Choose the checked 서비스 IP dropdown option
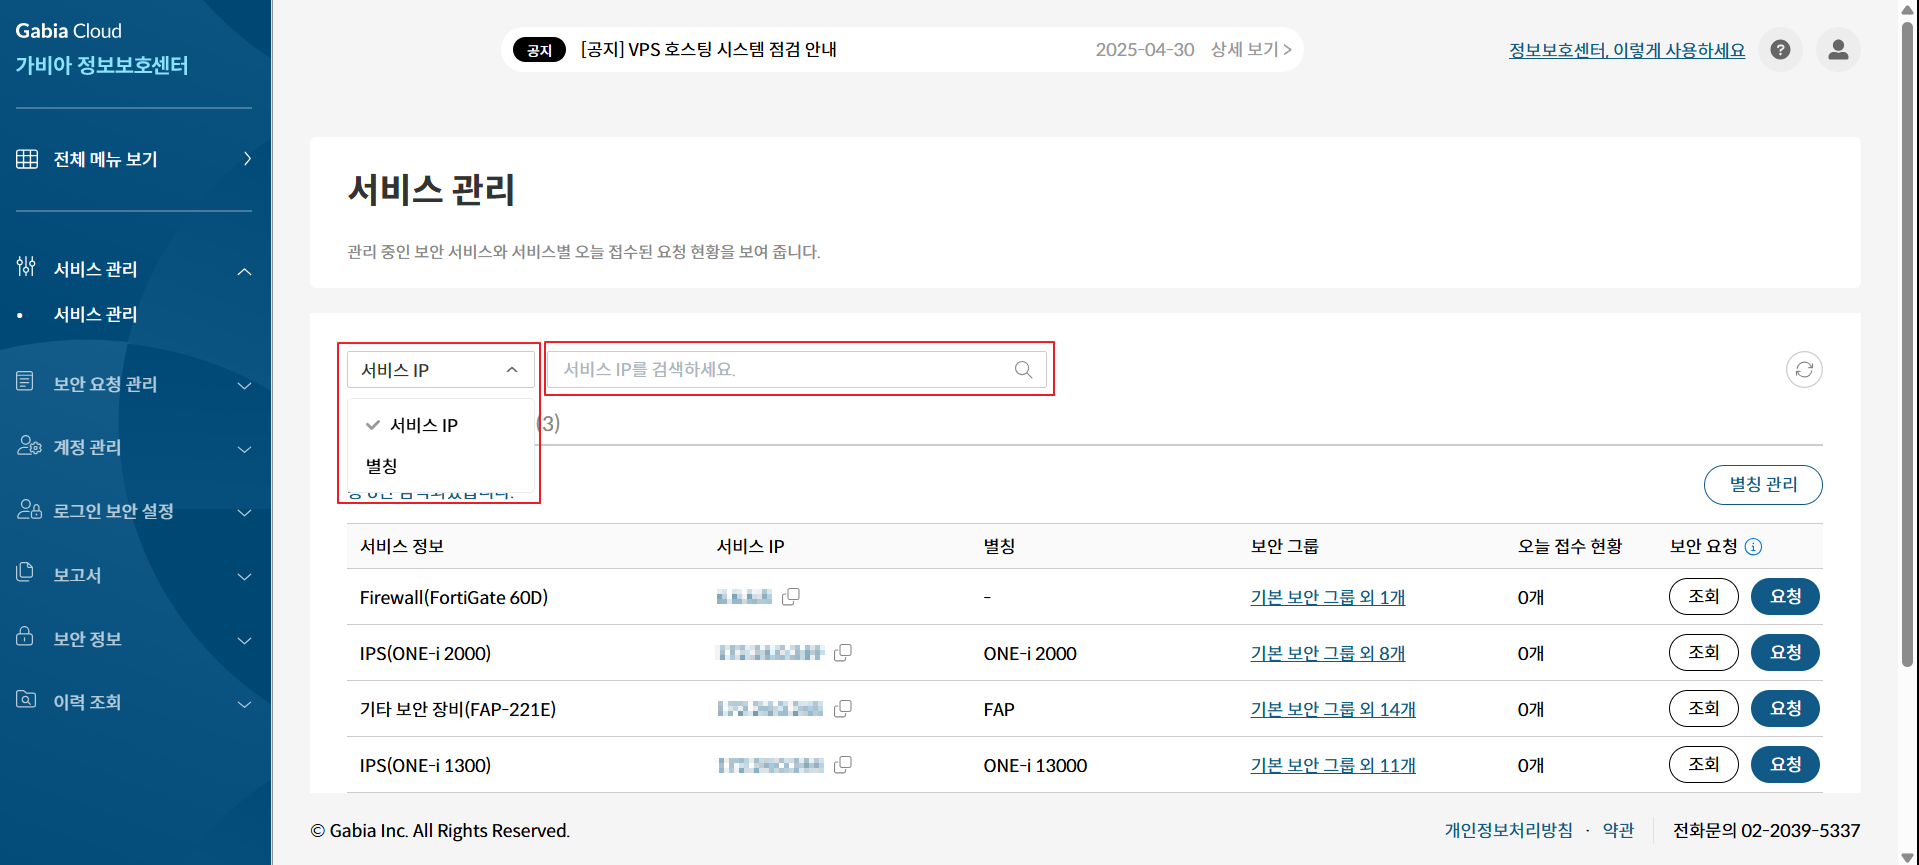This screenshot has height=865, width=1919. pyautogui.click(x=424, y=426)
